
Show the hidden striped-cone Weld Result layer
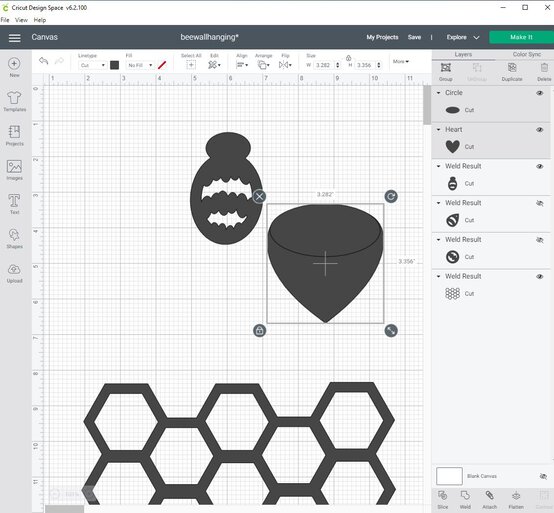(x=540, y=203)
